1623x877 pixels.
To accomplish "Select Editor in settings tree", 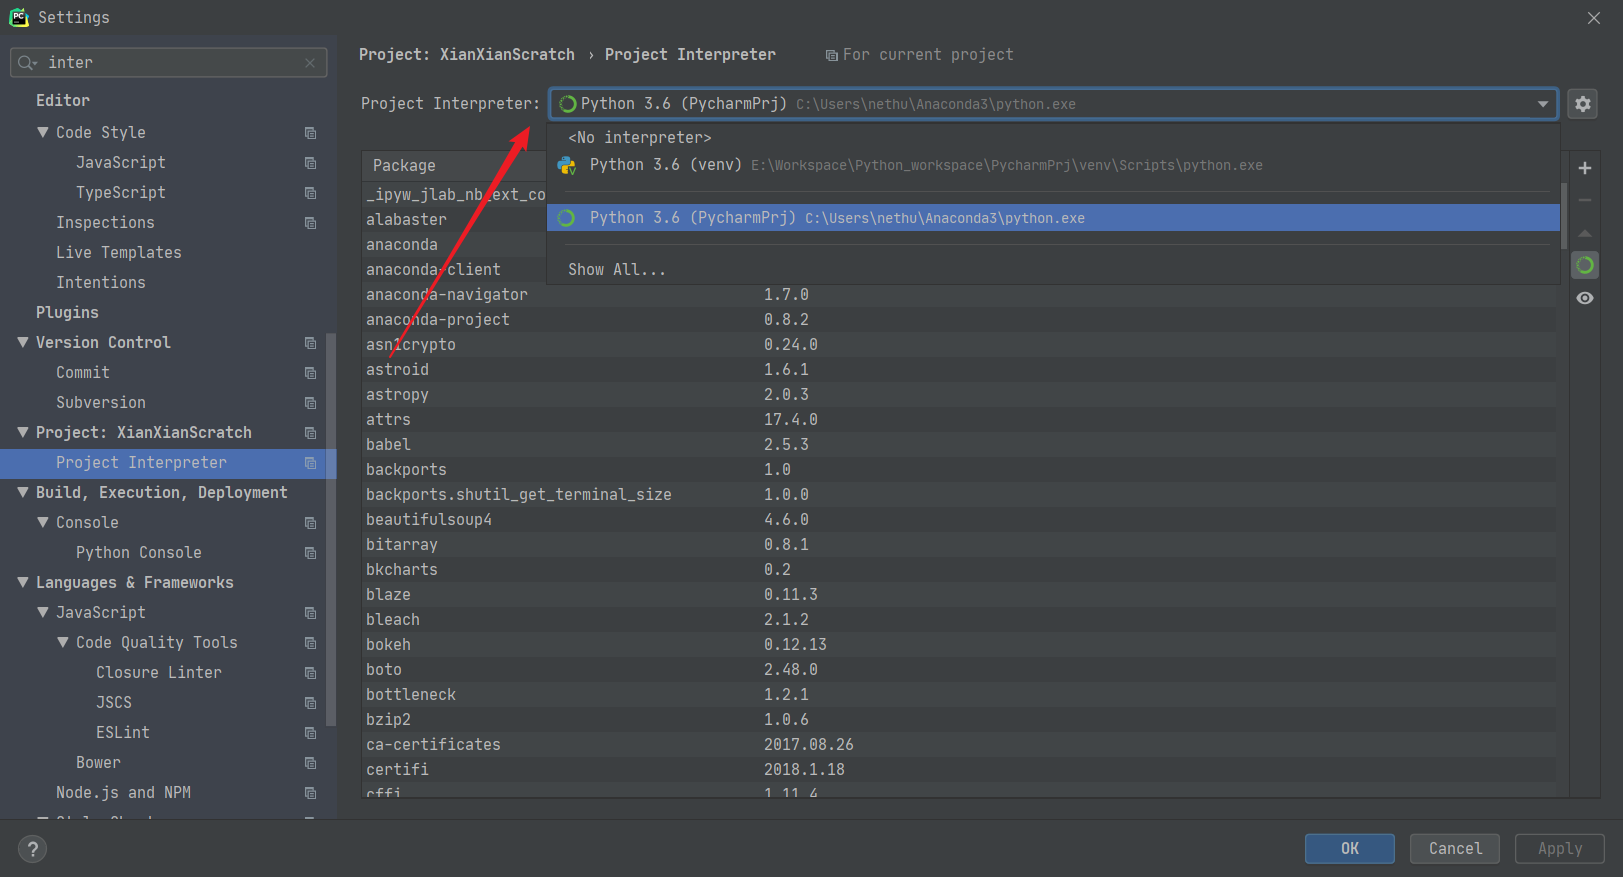I will 63,101.
